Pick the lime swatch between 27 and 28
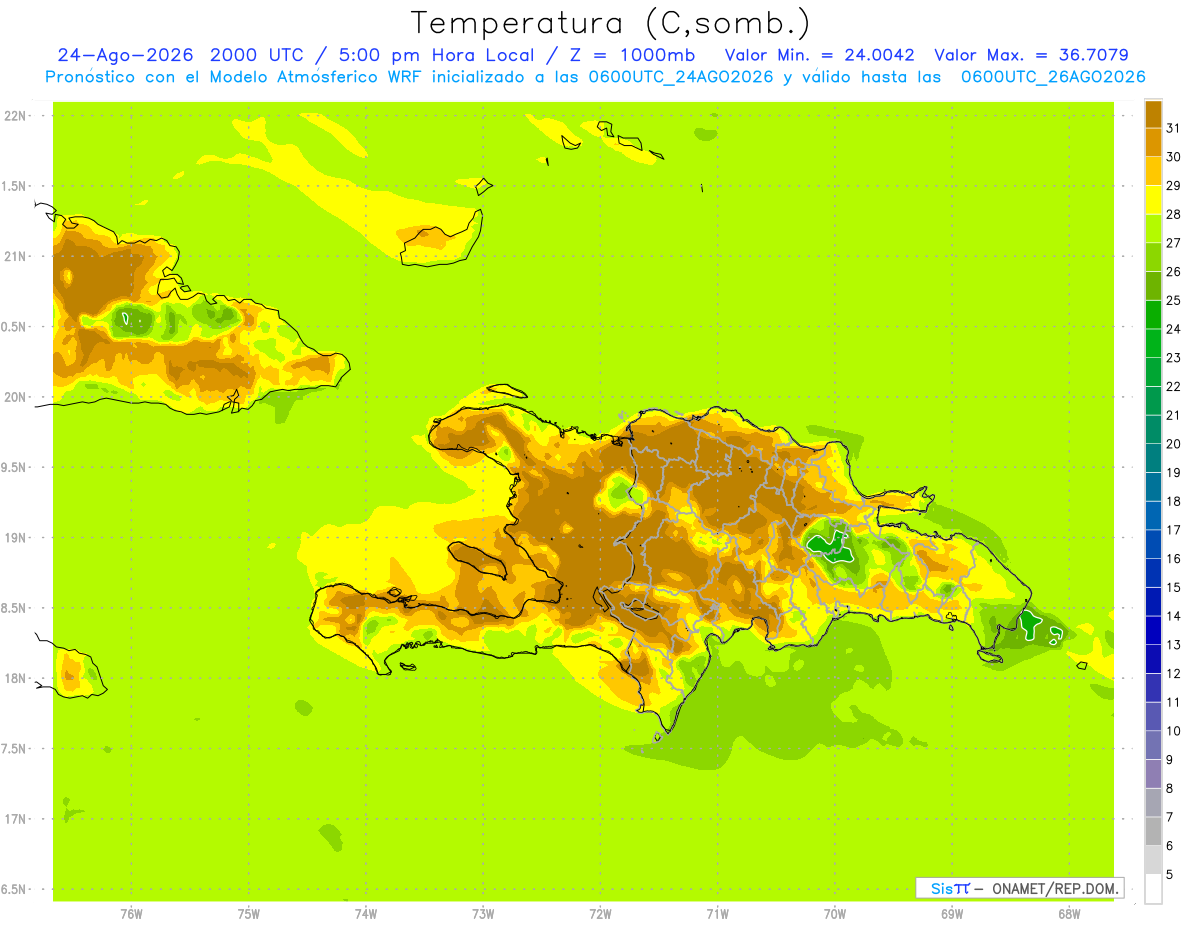 click(1153, 228)
